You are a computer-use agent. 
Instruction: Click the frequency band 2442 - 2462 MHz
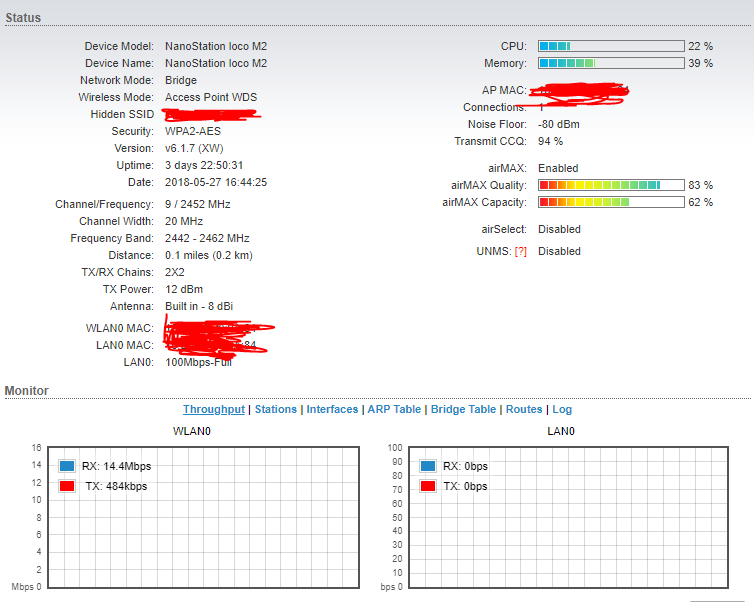tap(207, 238)
